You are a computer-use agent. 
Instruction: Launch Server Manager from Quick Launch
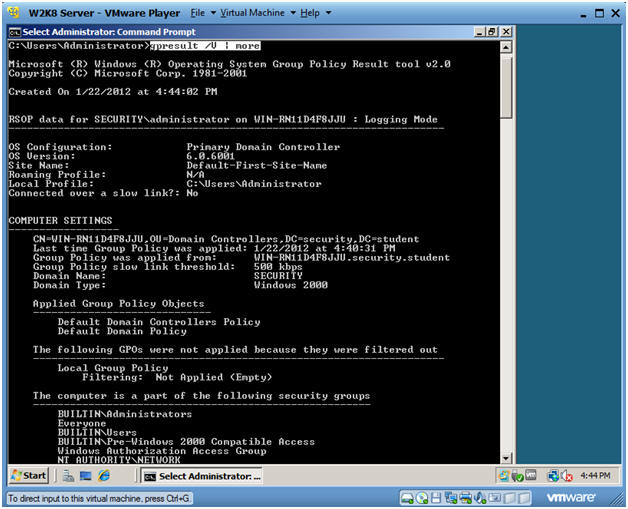pos(68,476)
